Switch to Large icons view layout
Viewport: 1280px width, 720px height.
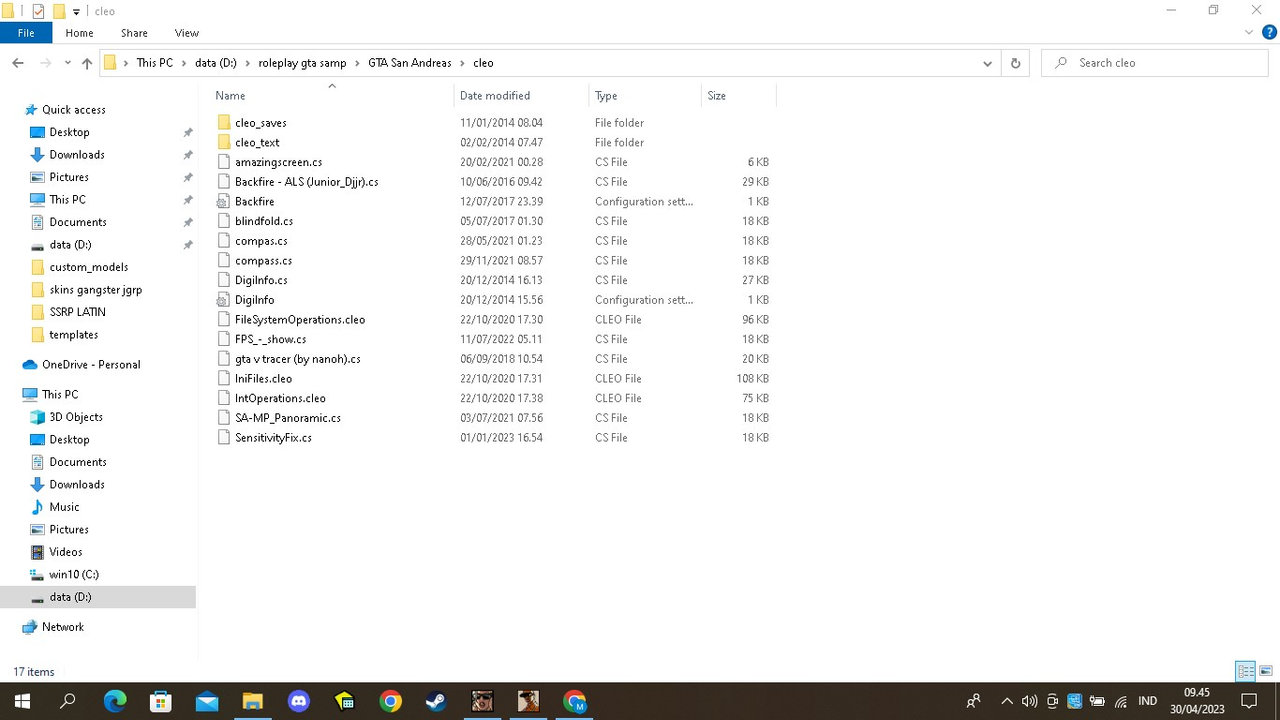(x=1266, y=671)
